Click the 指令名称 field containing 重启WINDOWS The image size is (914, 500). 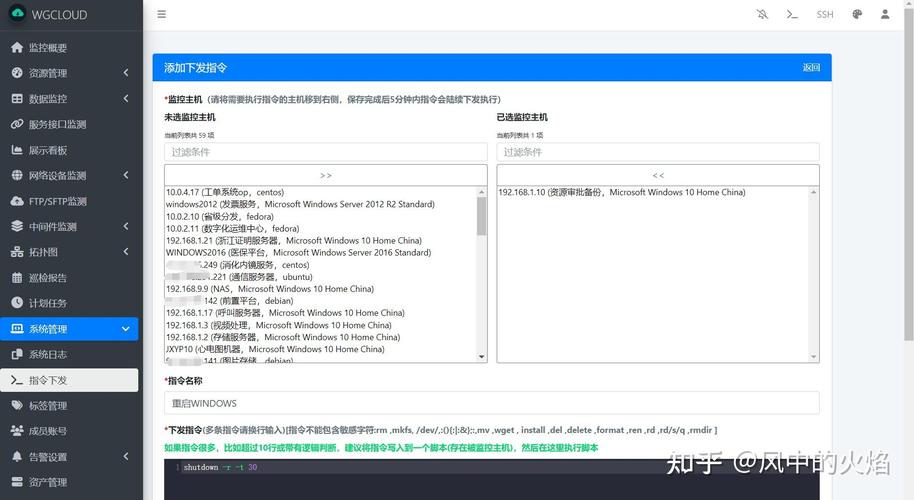[492, 403]
